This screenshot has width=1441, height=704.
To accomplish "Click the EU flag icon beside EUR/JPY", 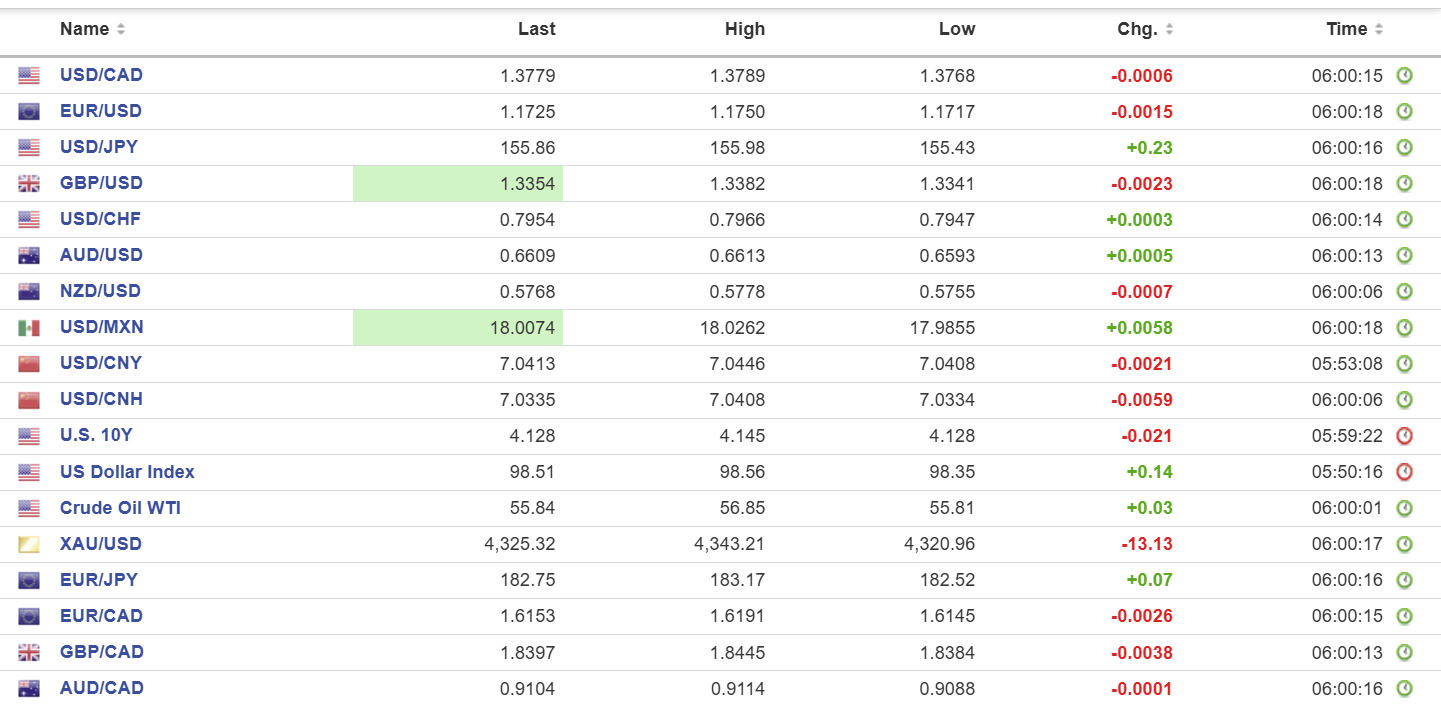I will [x=29, y=581].
